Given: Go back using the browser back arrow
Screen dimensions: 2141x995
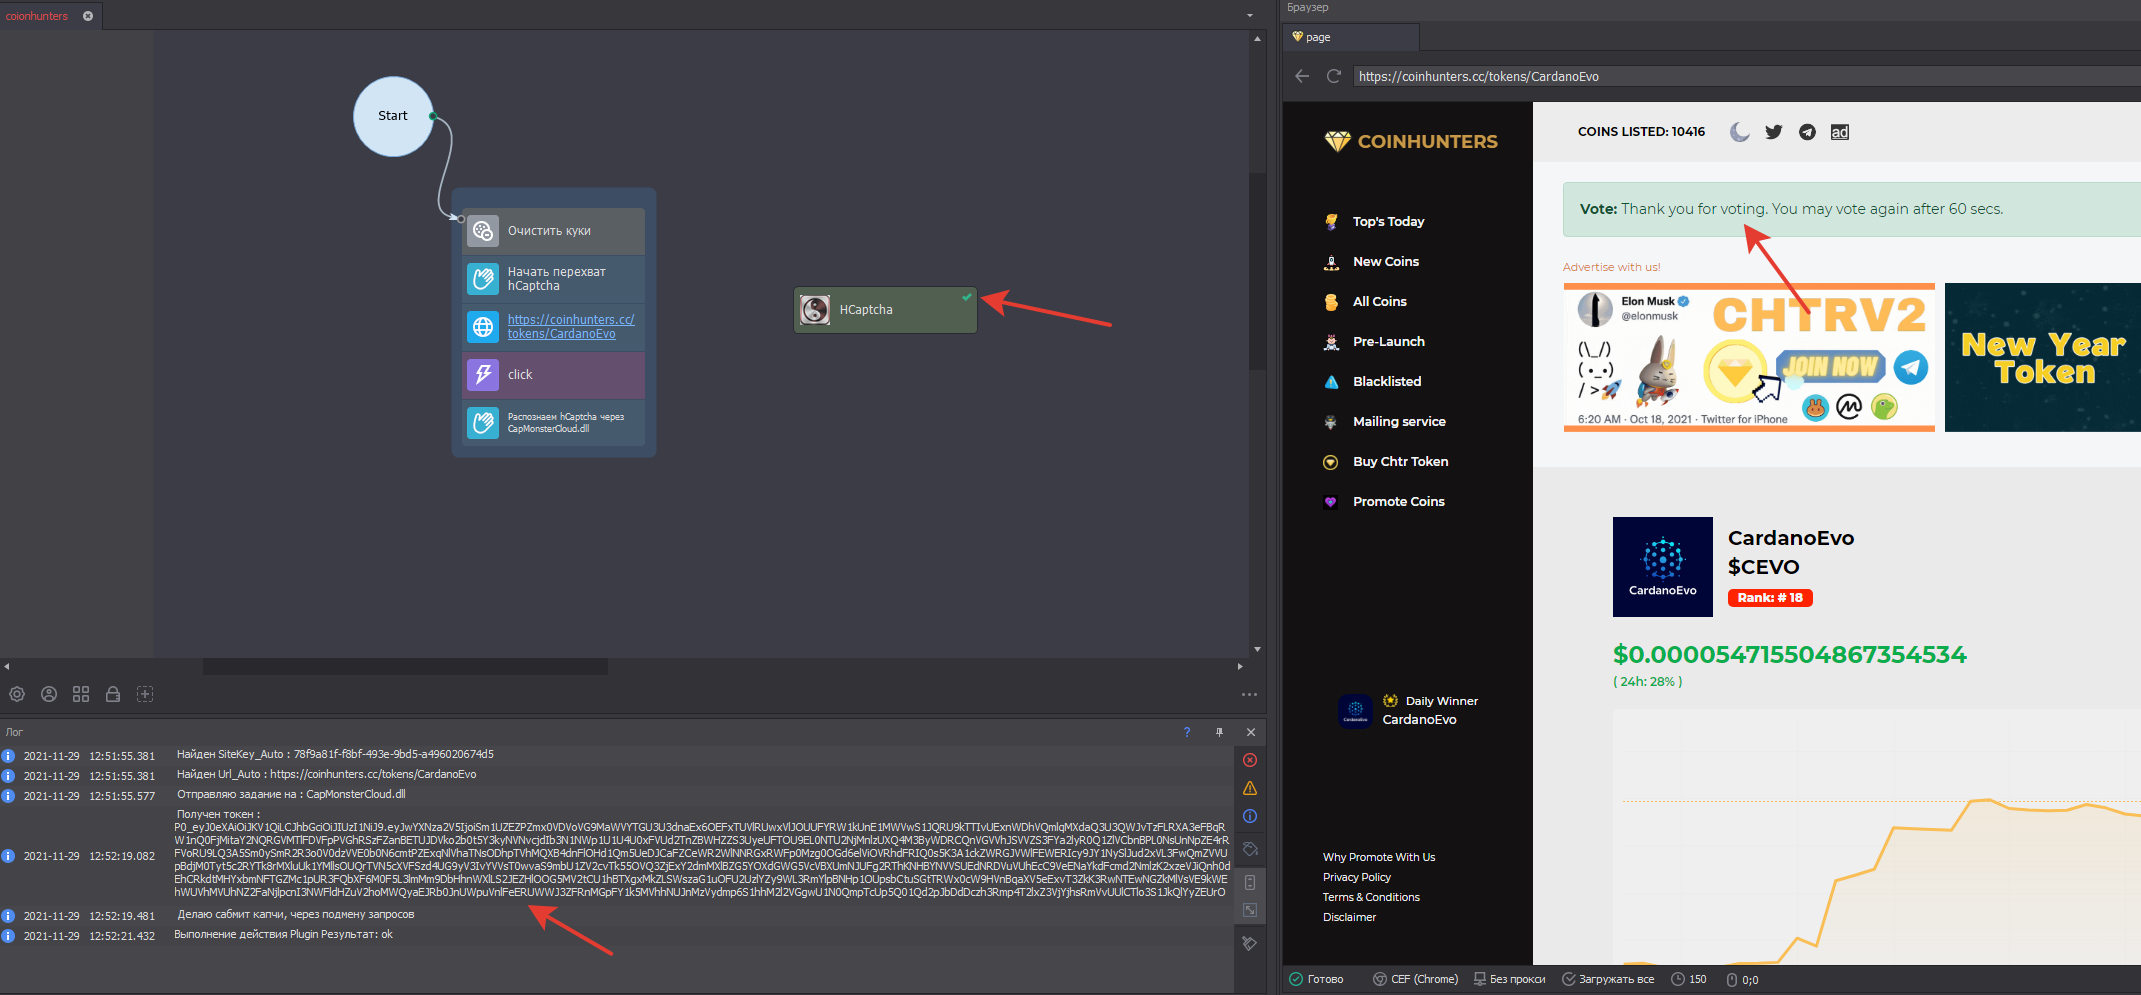Looking at the screenshot, I should (1301, 76).
